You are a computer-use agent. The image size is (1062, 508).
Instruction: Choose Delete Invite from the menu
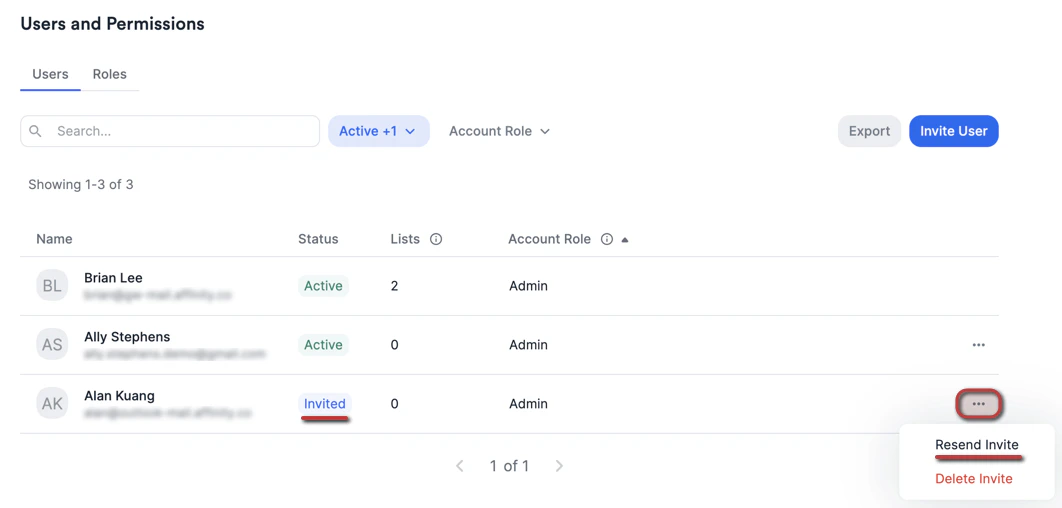click(x=973, y=479)
